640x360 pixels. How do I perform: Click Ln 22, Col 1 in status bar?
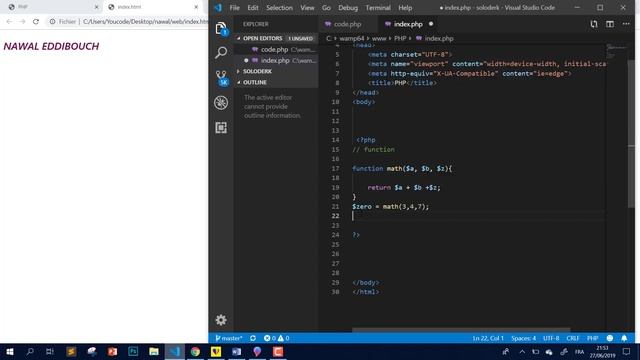coord(488,338)
